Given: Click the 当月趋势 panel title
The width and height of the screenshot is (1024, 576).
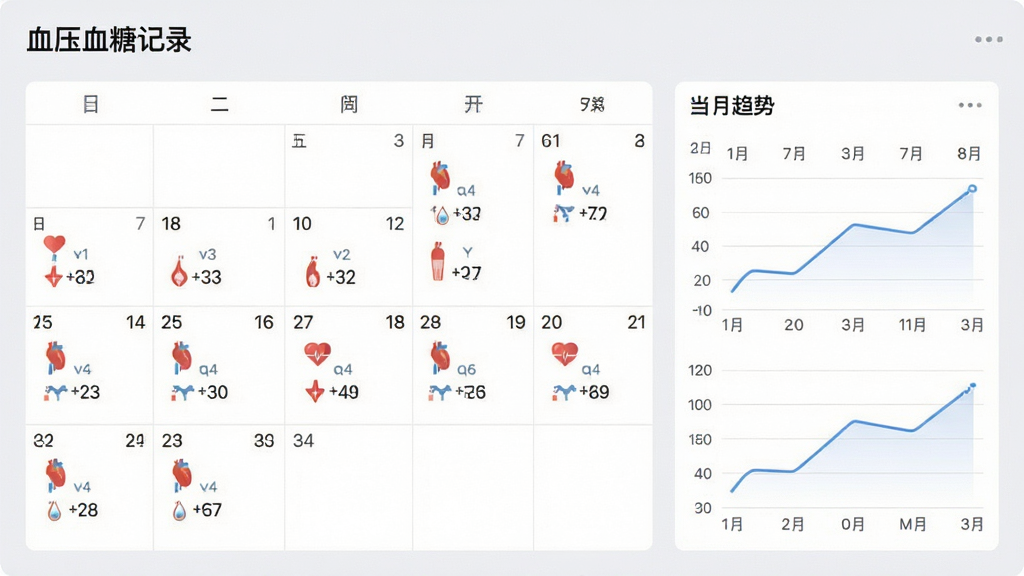Looking at the screenshot, I should [x=732, y=106].
